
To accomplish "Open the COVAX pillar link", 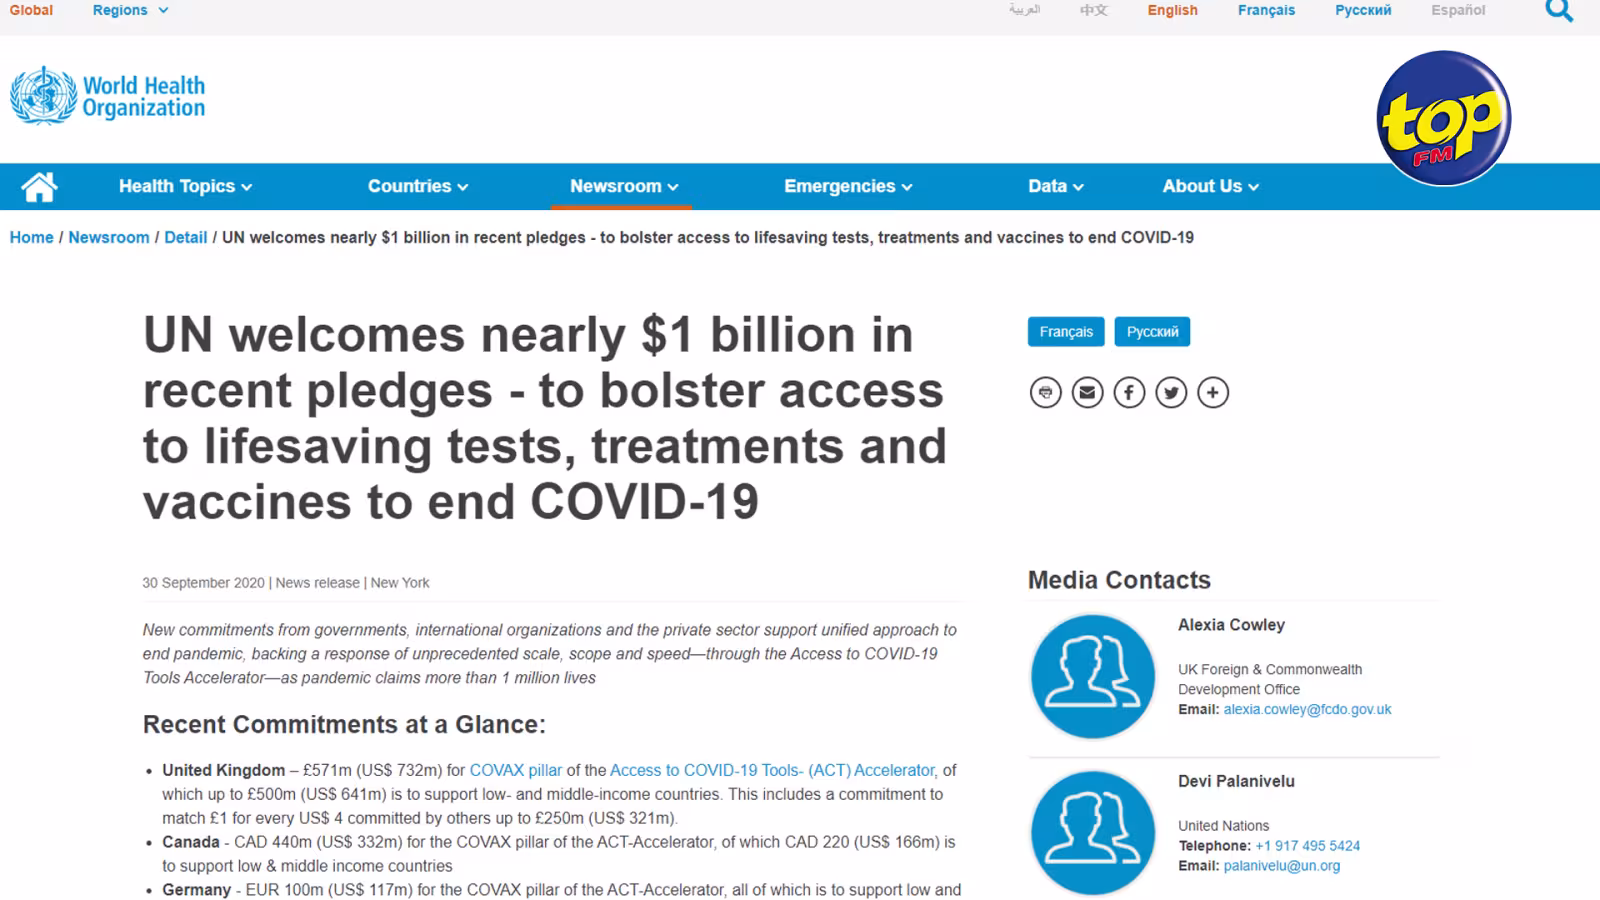I will point(516,770).
